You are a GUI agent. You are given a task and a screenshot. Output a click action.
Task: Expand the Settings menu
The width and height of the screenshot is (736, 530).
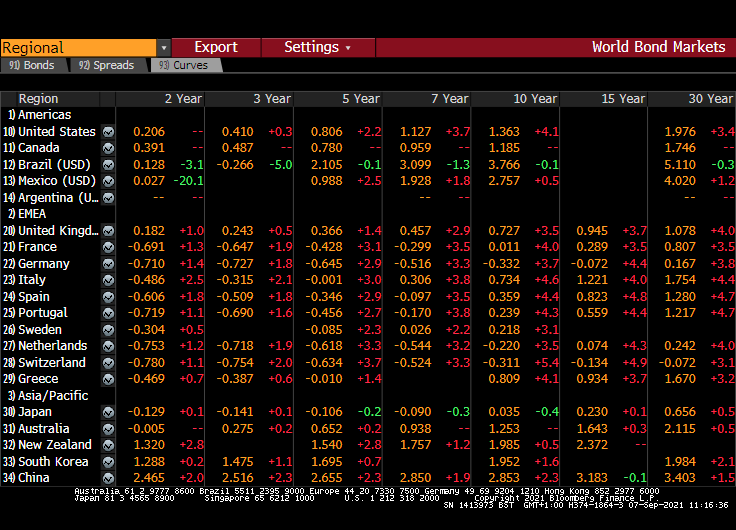point(318,47)
